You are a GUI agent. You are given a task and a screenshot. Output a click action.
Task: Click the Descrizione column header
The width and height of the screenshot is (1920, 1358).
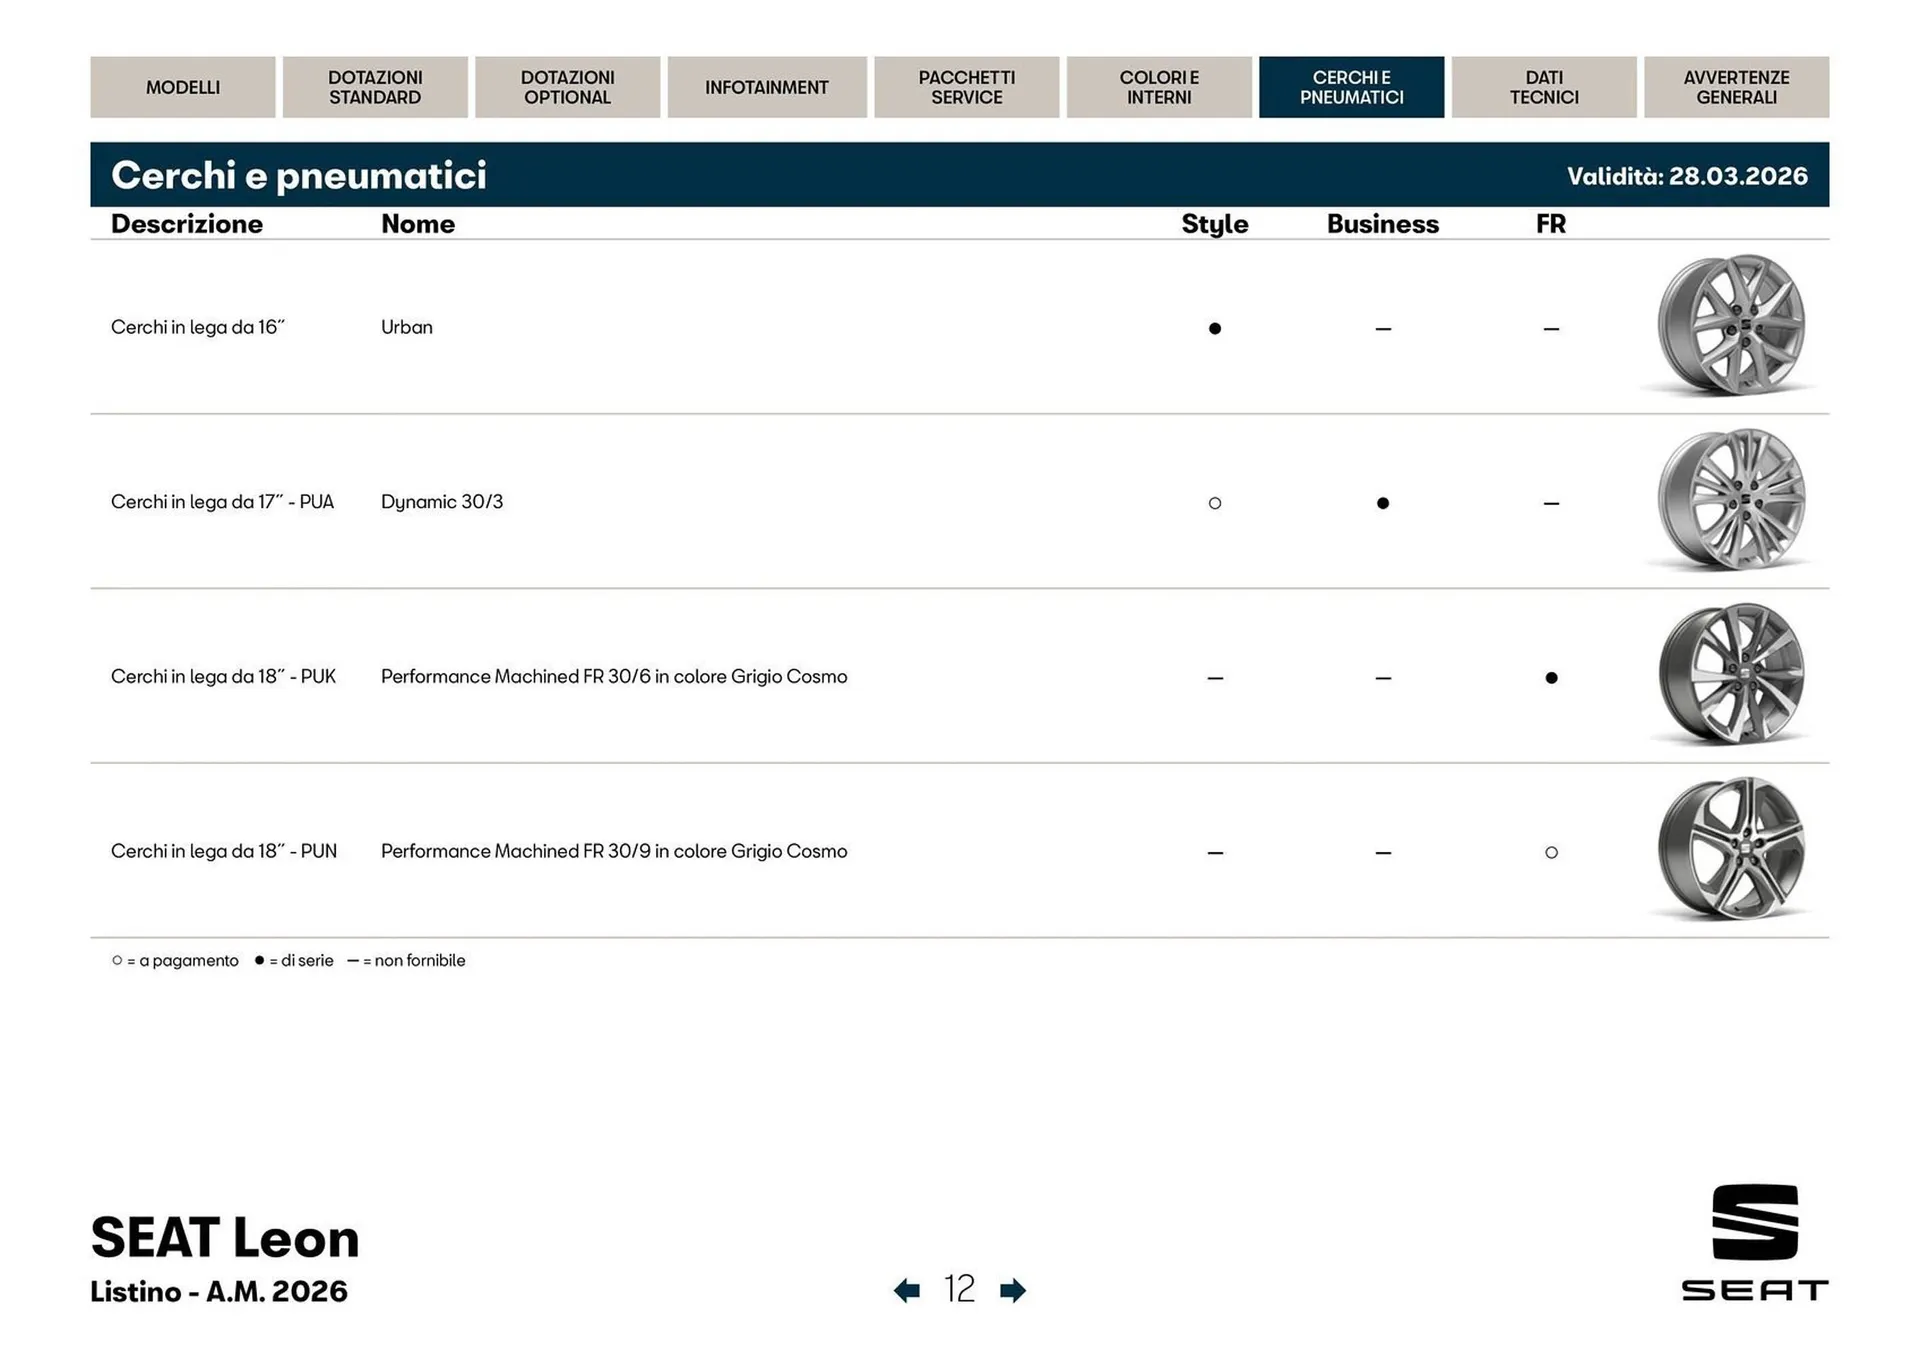(x=187, y=224)
